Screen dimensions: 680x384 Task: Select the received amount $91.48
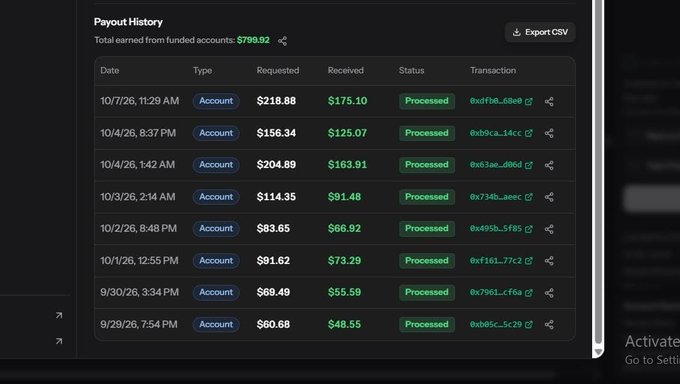[344, 197]
